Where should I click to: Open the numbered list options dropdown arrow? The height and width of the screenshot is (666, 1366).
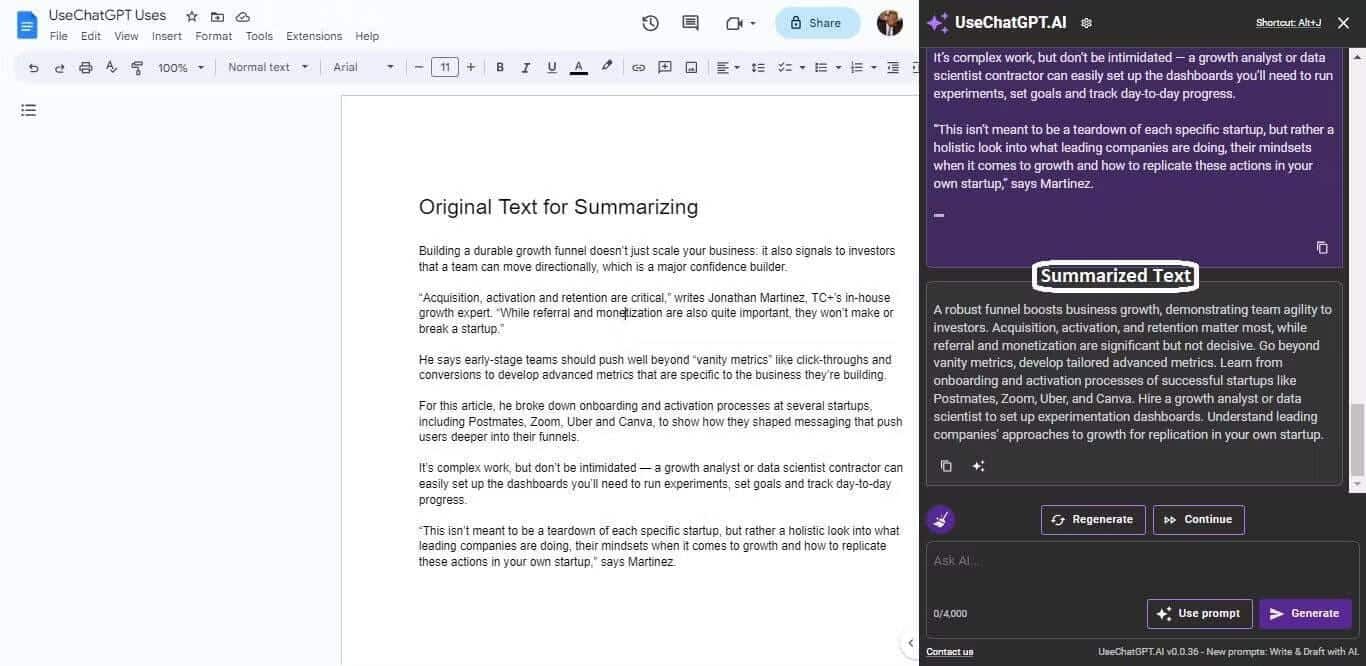point(874,67)
